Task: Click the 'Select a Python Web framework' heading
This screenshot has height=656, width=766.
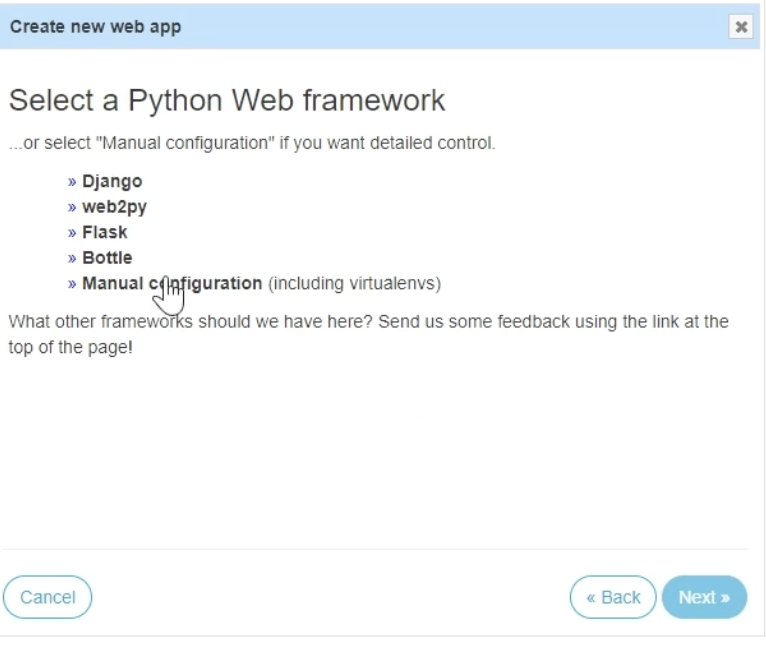Action: click(227, 101)
